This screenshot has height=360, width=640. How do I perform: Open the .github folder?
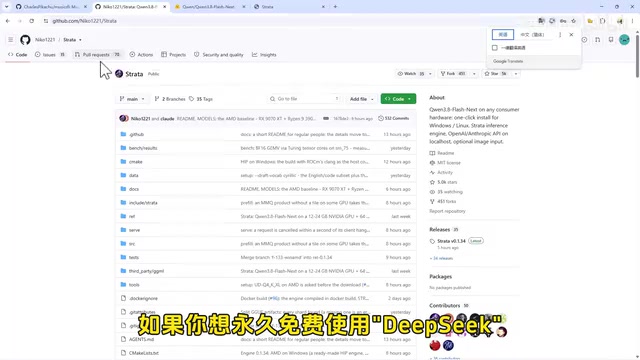point(136,134)
